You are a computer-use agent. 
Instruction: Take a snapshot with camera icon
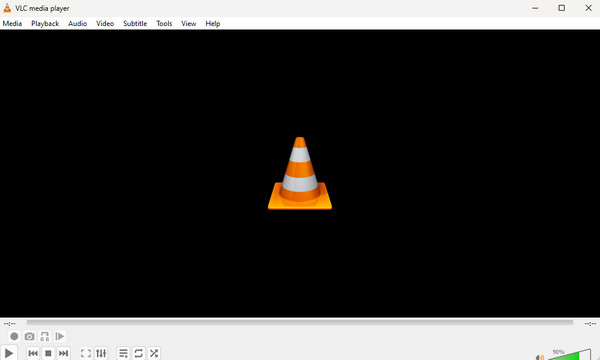click(29, 336)
